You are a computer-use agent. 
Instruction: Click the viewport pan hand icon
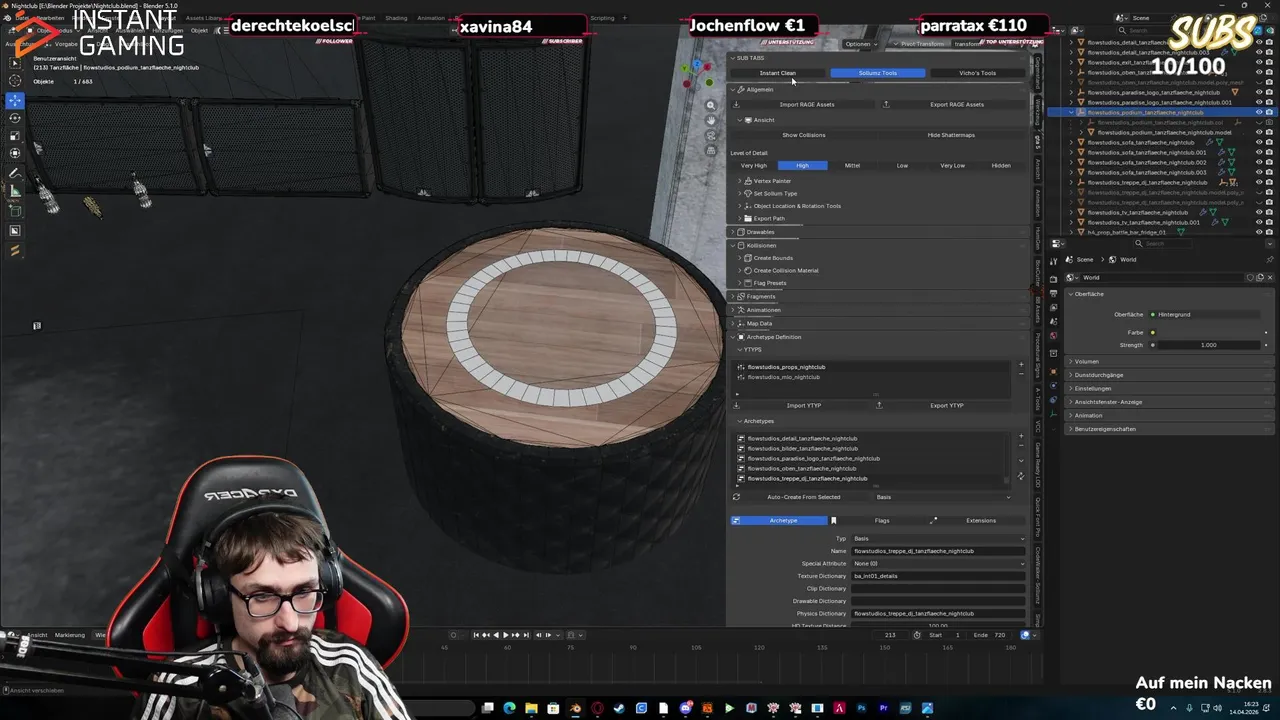[x=711, y=120]
